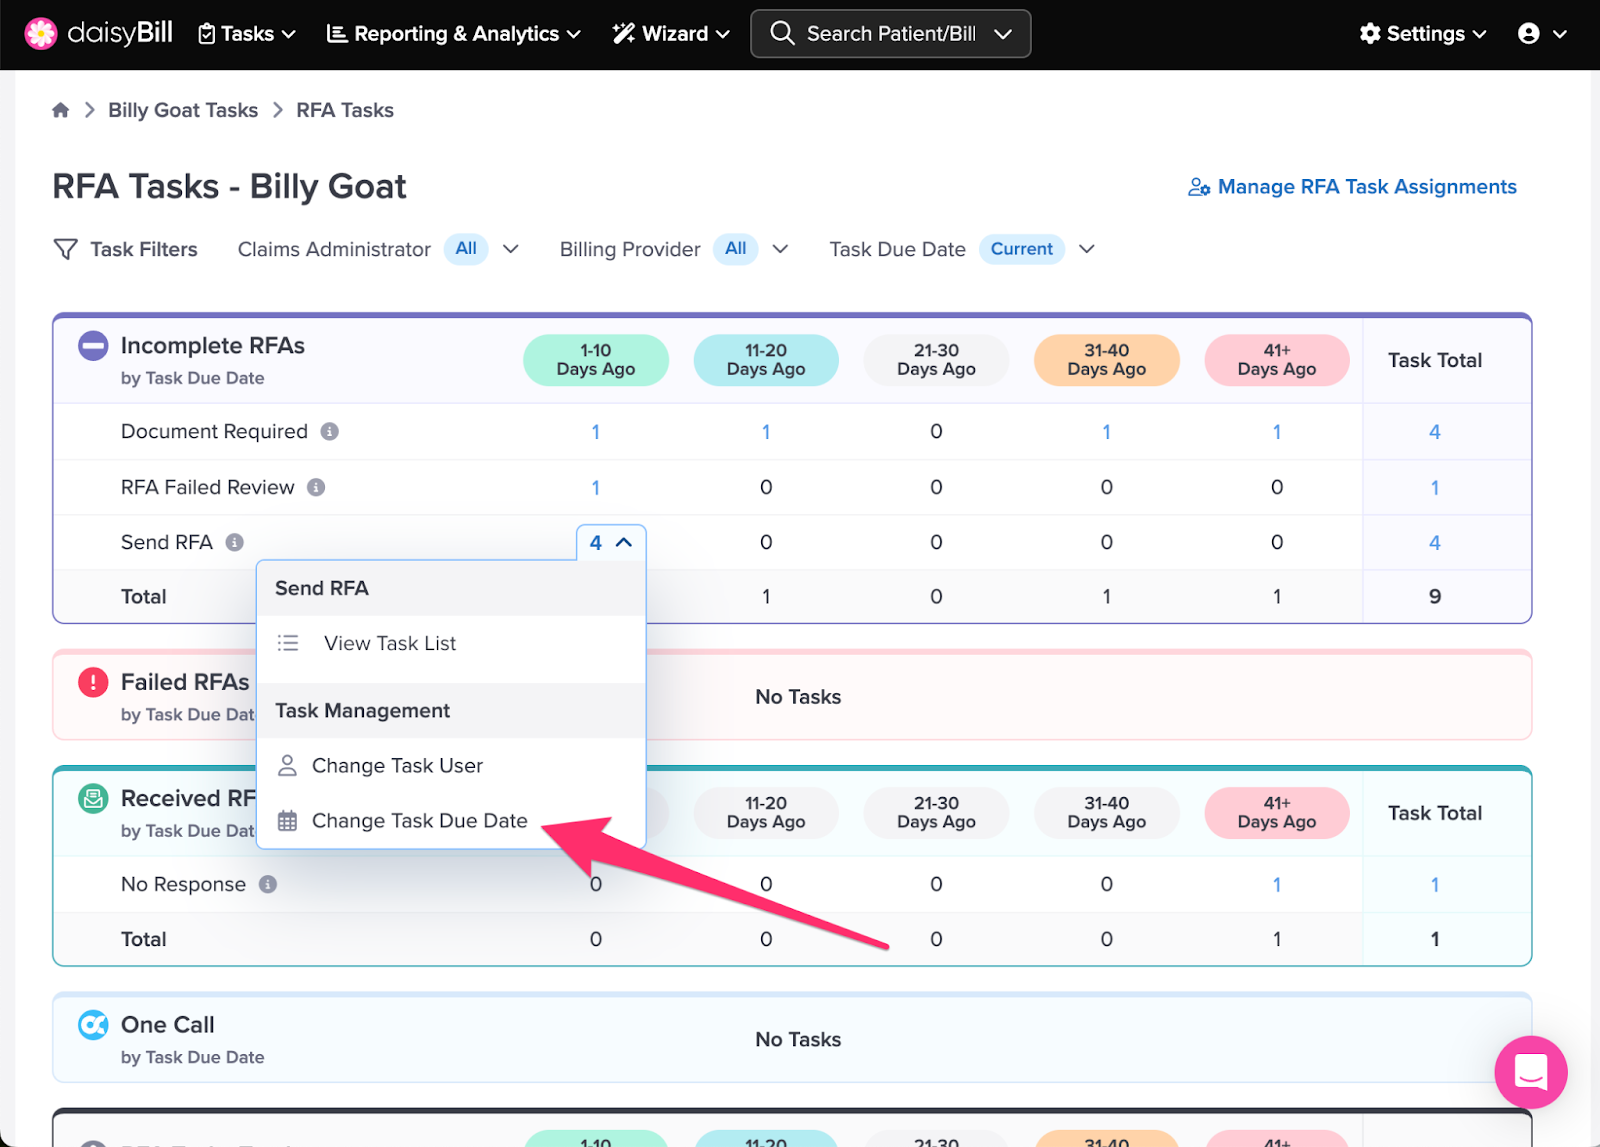Click the home breadcrumb icon
The height and width of the screenshot is (1147, 1600).
point(61,110)
